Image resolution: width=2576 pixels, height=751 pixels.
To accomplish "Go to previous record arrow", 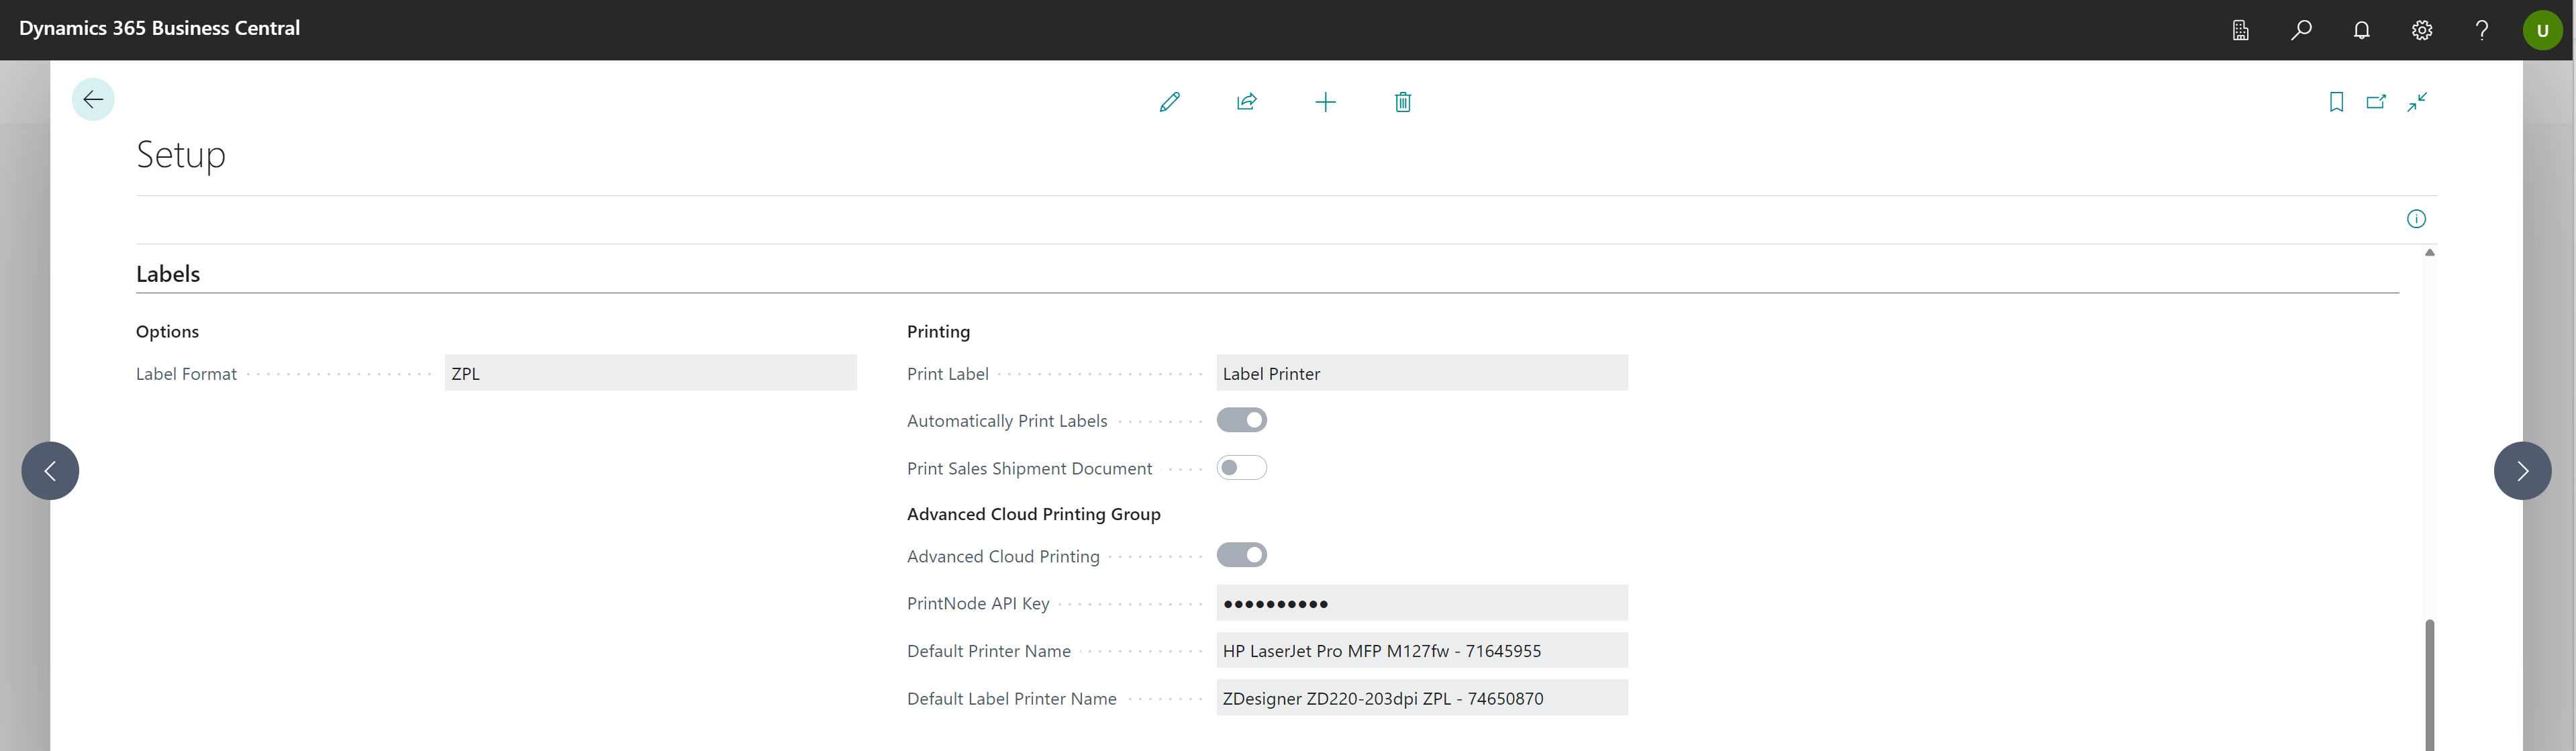I will coord(50,471).
